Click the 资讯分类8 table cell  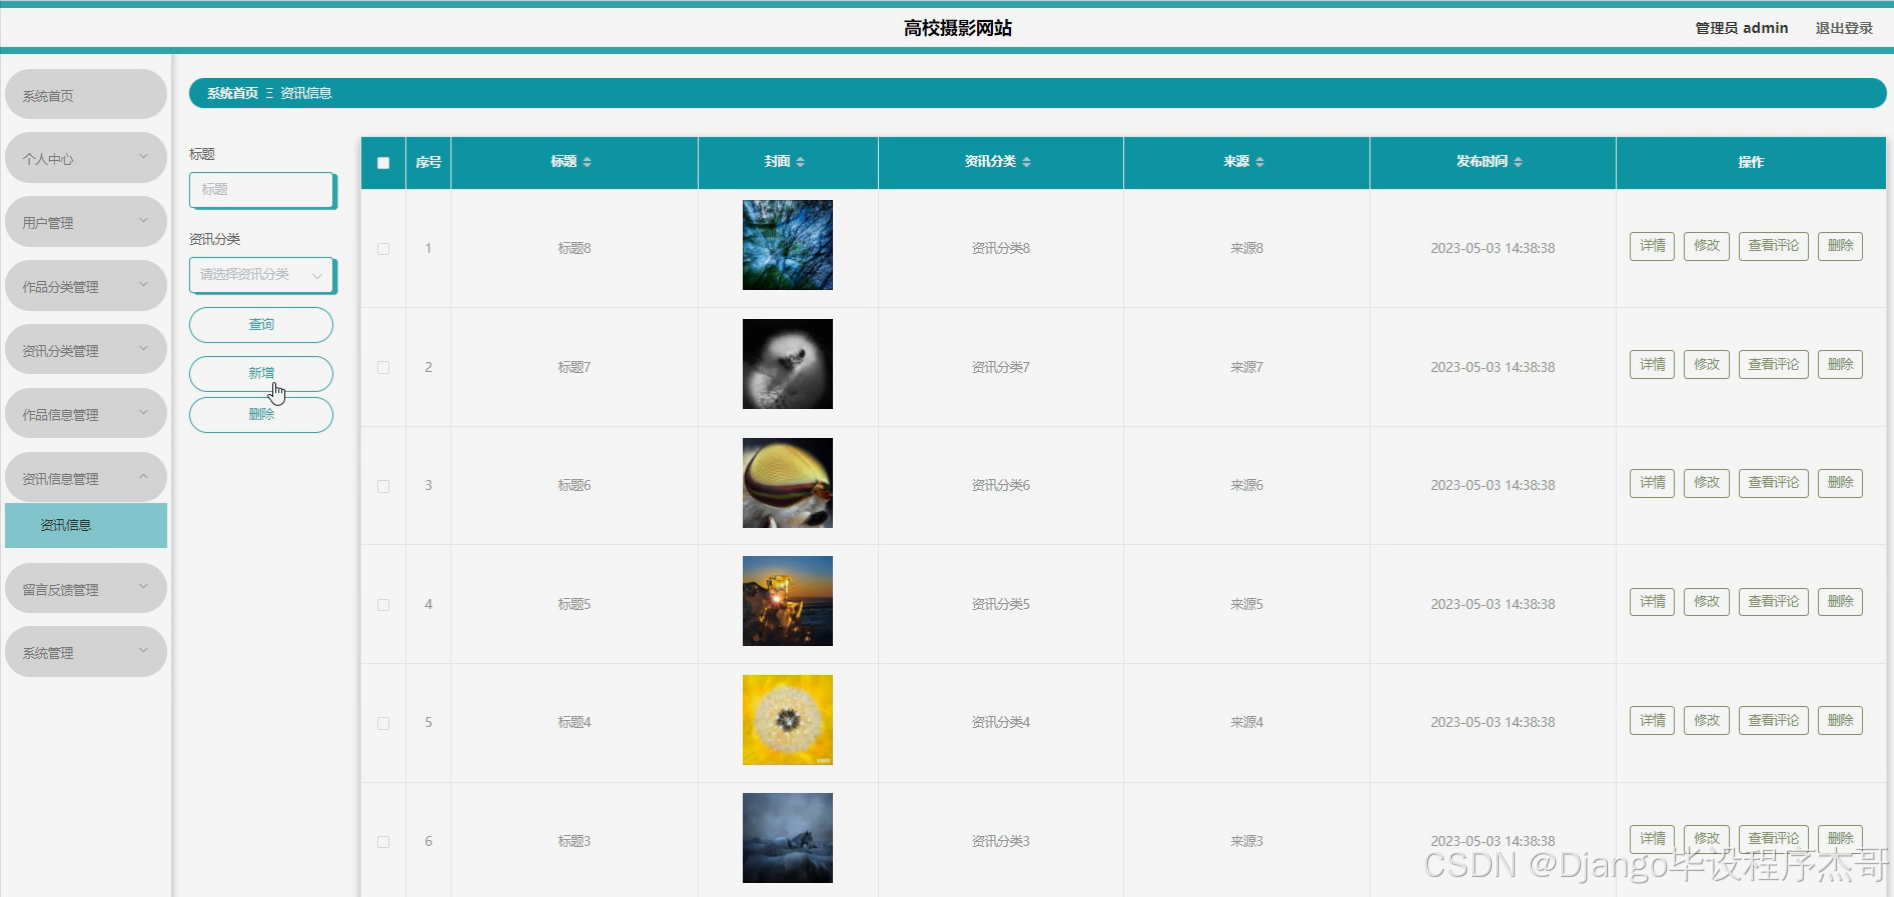pos(1001,248)
